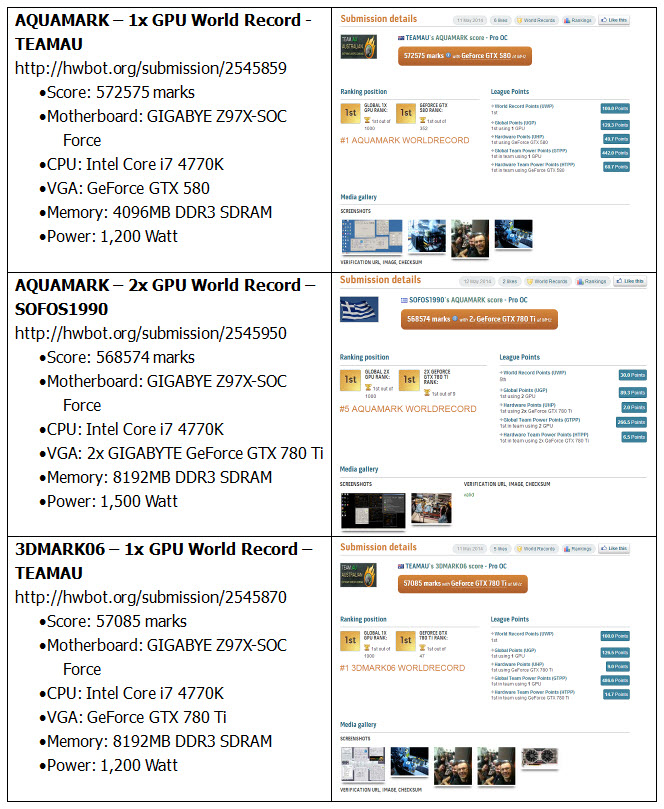Click text 'Memory: 4096MB DDR3 SDRAM'
Image resolution: width=664 pixels, height=809 pixels.
tap(159, 213)
